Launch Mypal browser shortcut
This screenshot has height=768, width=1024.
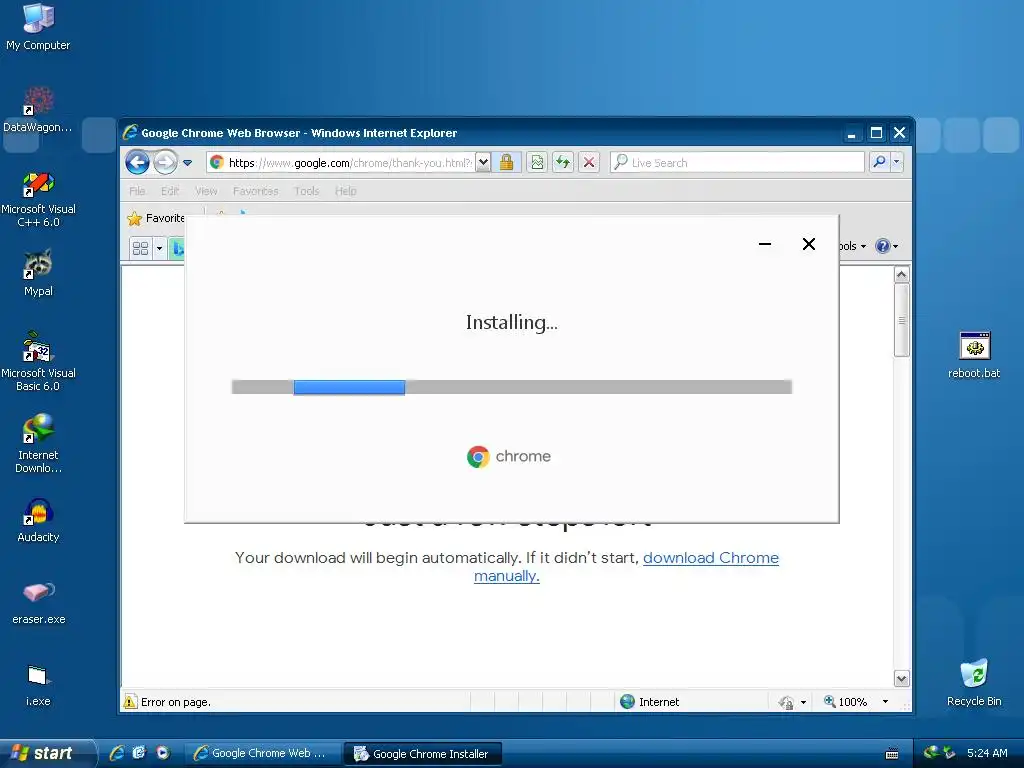38,273
